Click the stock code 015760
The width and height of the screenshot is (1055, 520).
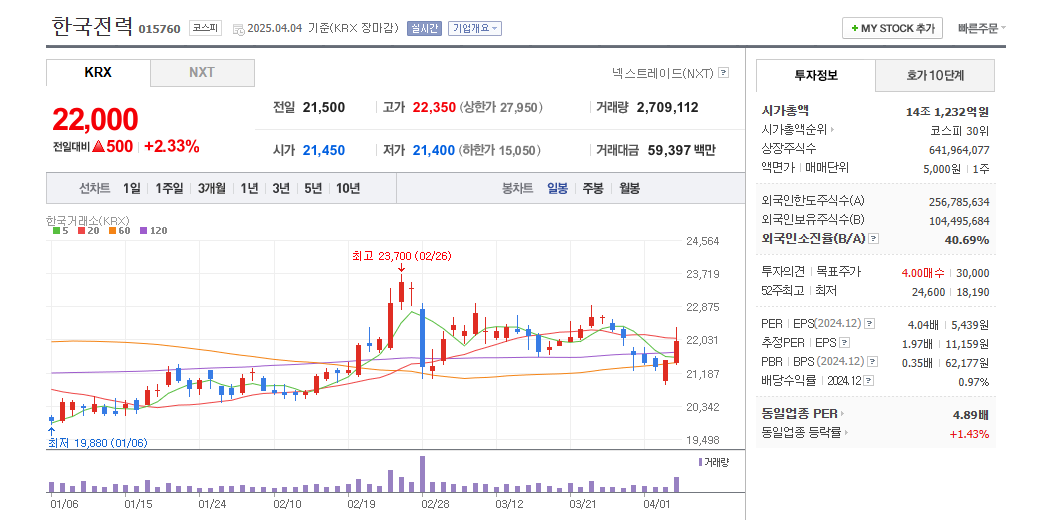tap(159, 29)
